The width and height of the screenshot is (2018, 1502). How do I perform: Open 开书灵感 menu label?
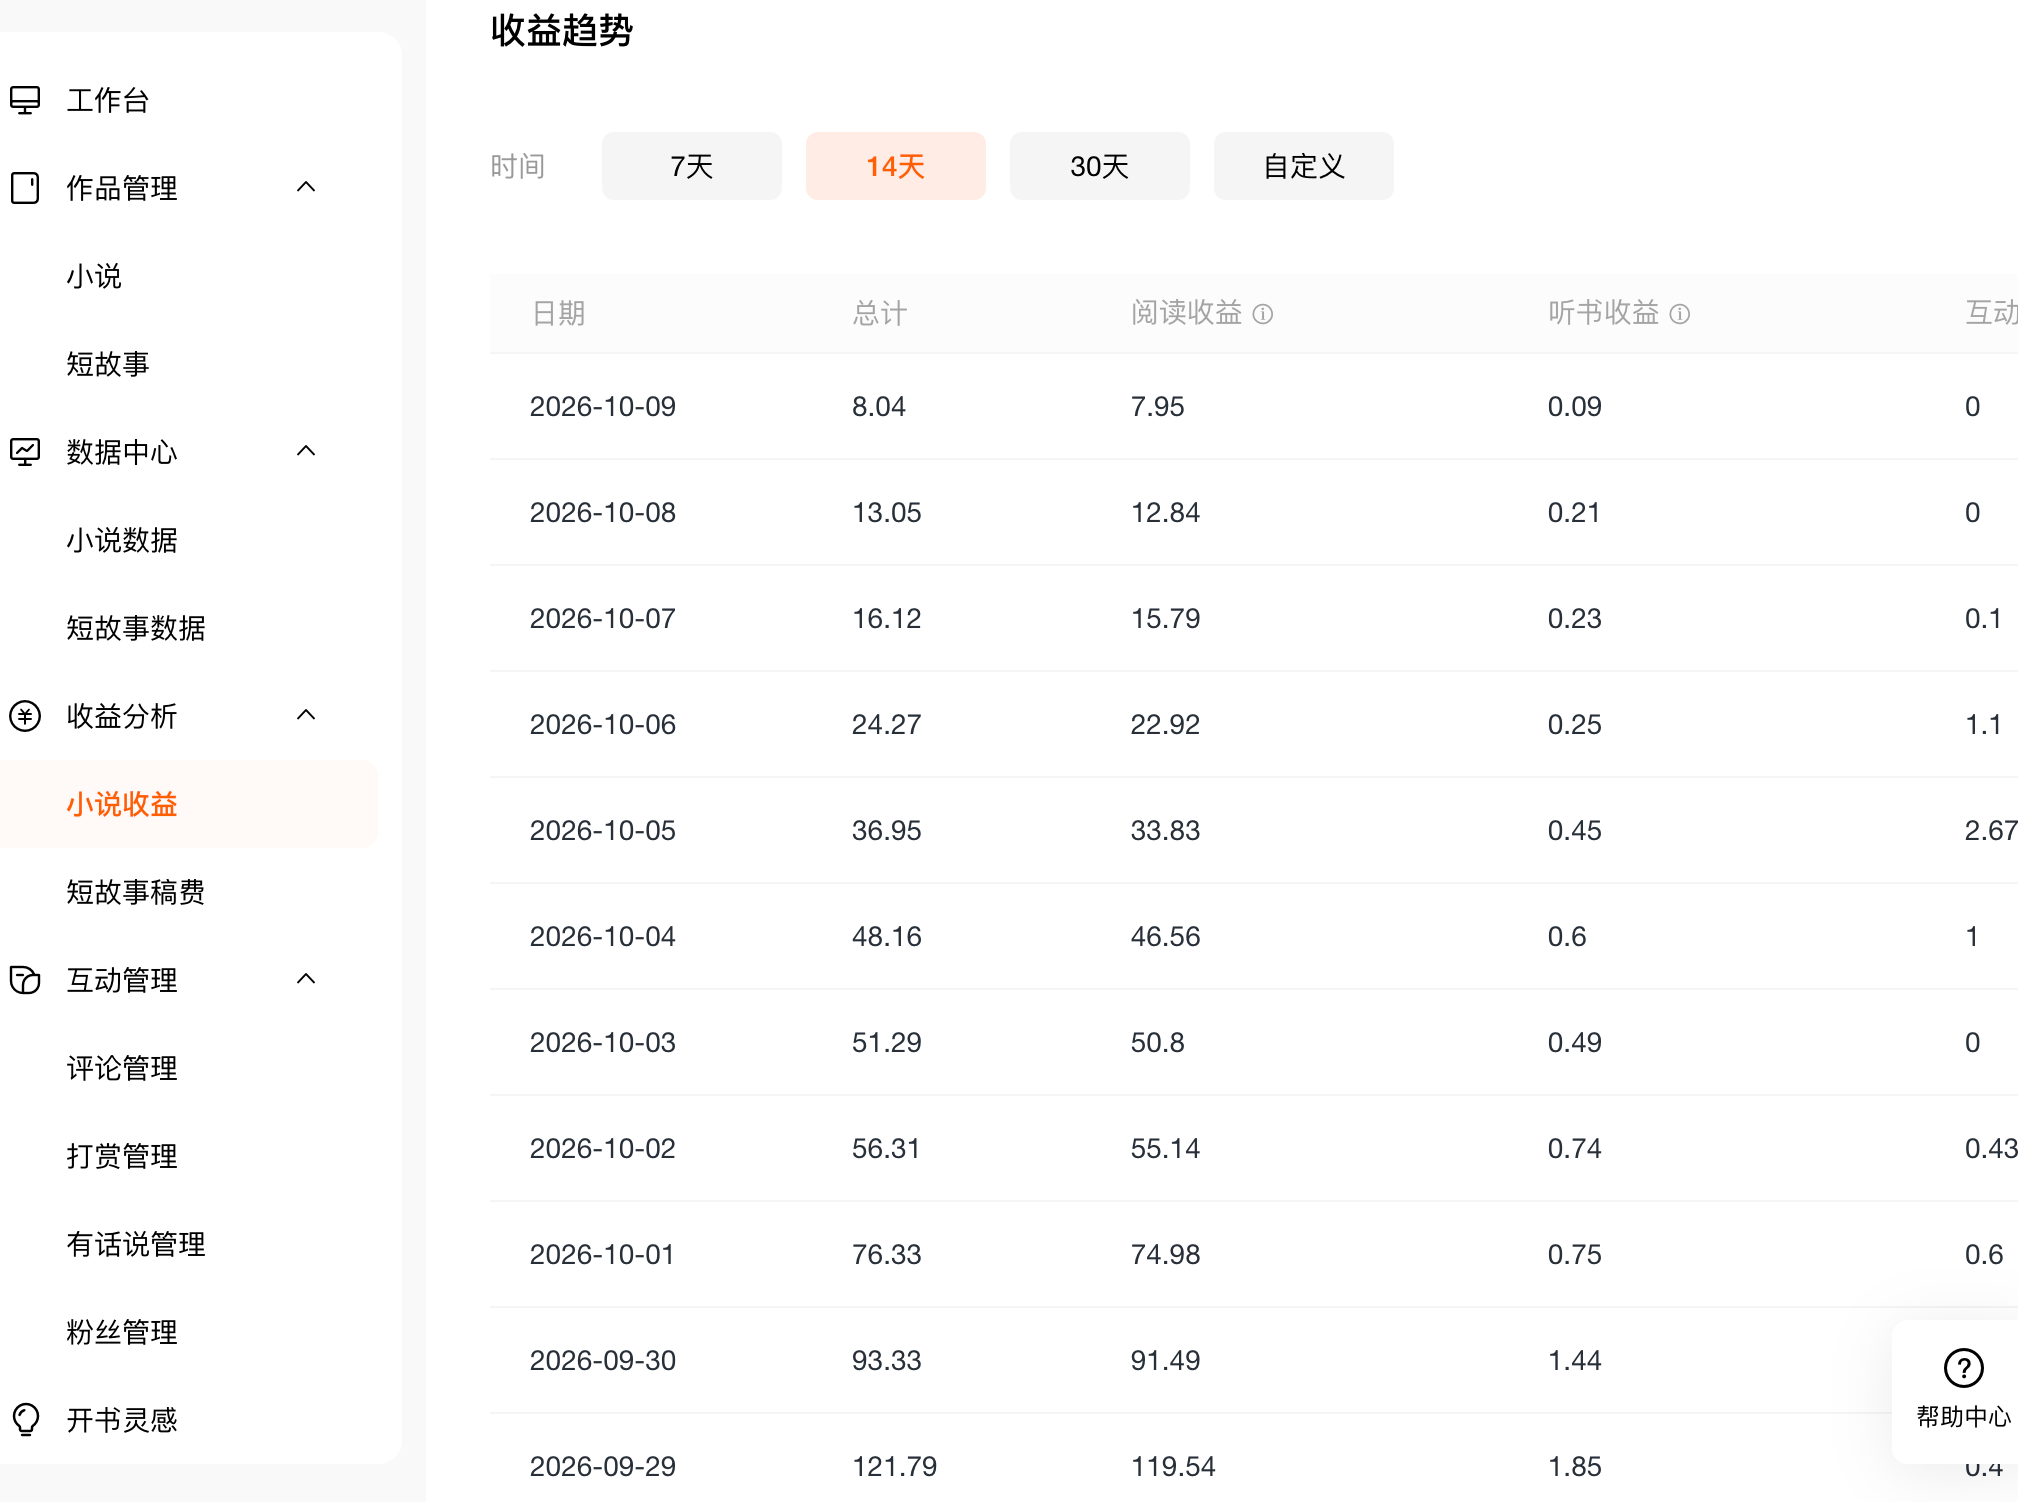pos(122,1420)
